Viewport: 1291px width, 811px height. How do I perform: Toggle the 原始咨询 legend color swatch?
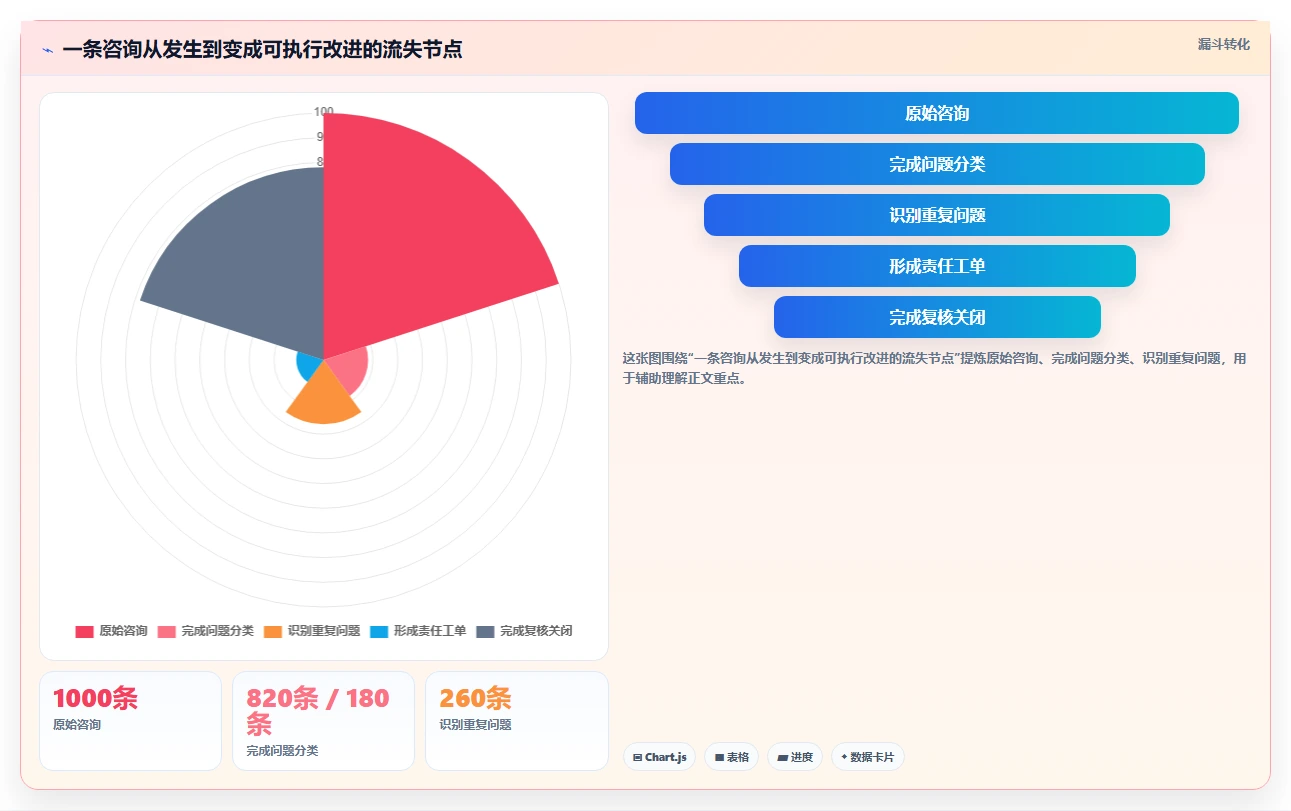85,631
